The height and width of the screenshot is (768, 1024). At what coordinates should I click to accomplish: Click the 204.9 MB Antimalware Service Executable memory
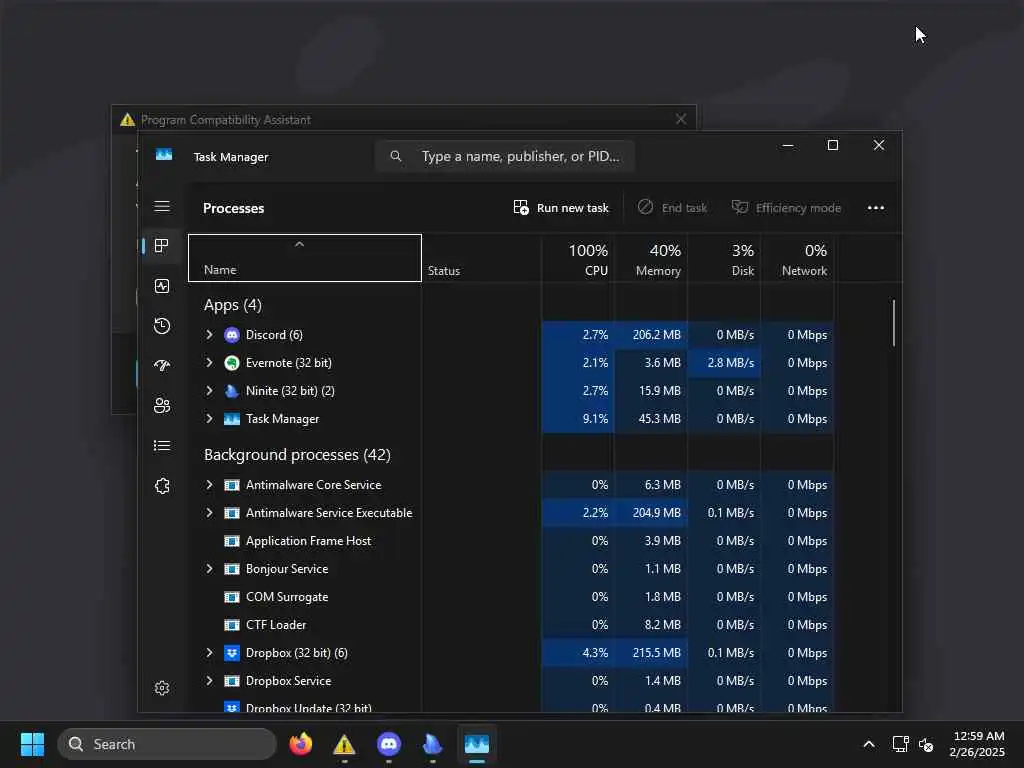point(656,513)
